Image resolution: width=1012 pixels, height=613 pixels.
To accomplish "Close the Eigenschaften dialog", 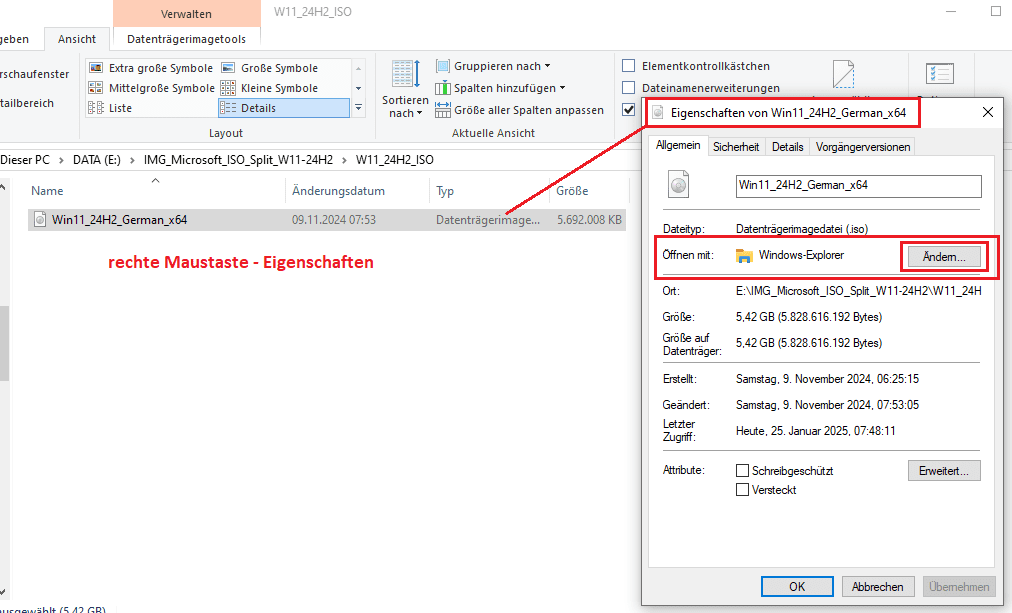I will point(987,112).
